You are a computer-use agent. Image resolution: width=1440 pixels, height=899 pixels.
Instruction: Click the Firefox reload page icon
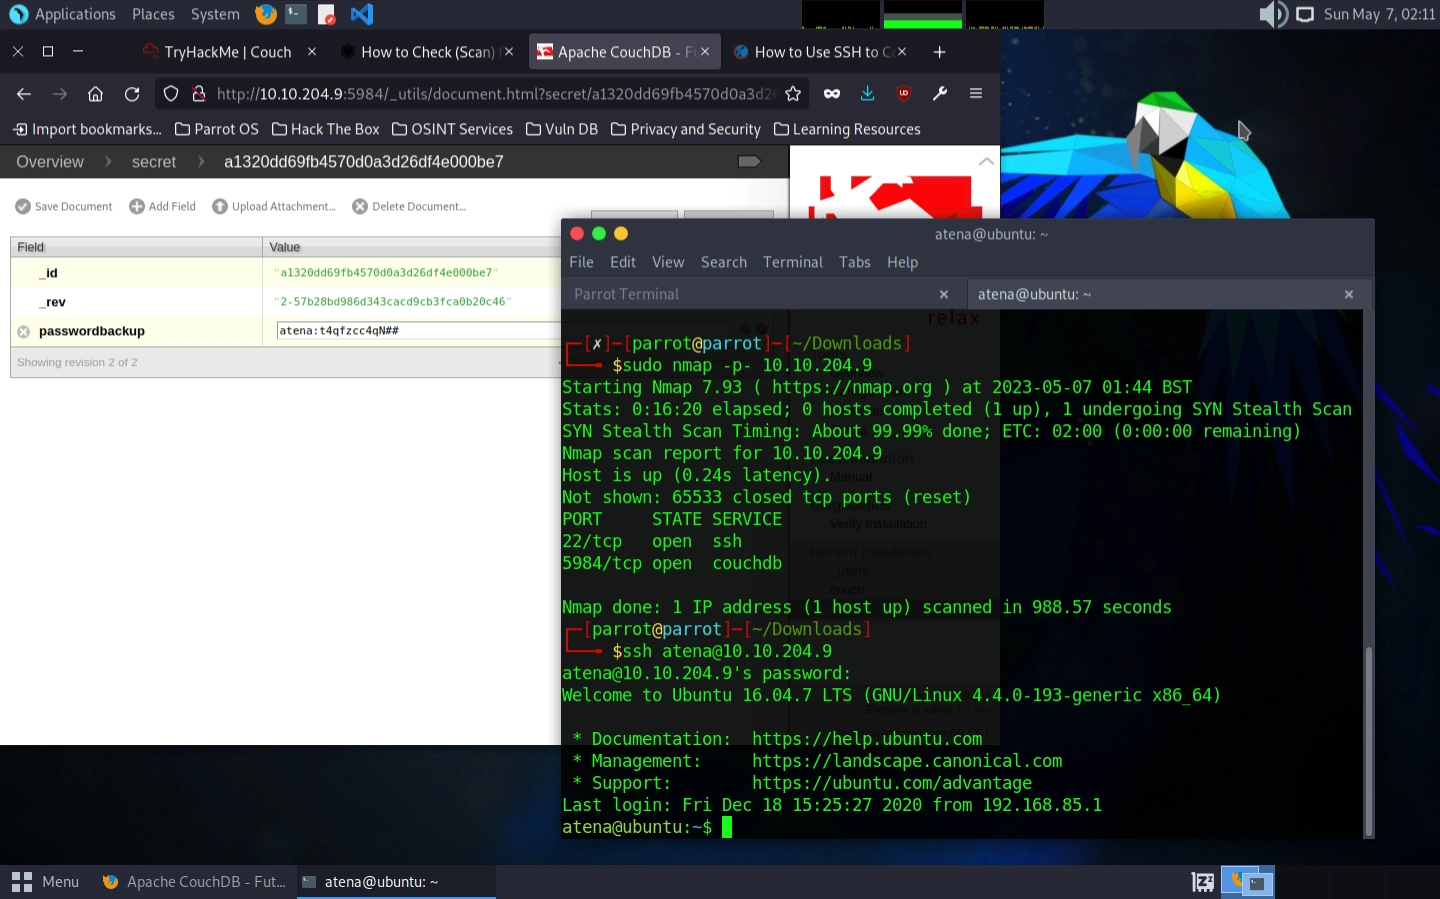tap(132, 94)
